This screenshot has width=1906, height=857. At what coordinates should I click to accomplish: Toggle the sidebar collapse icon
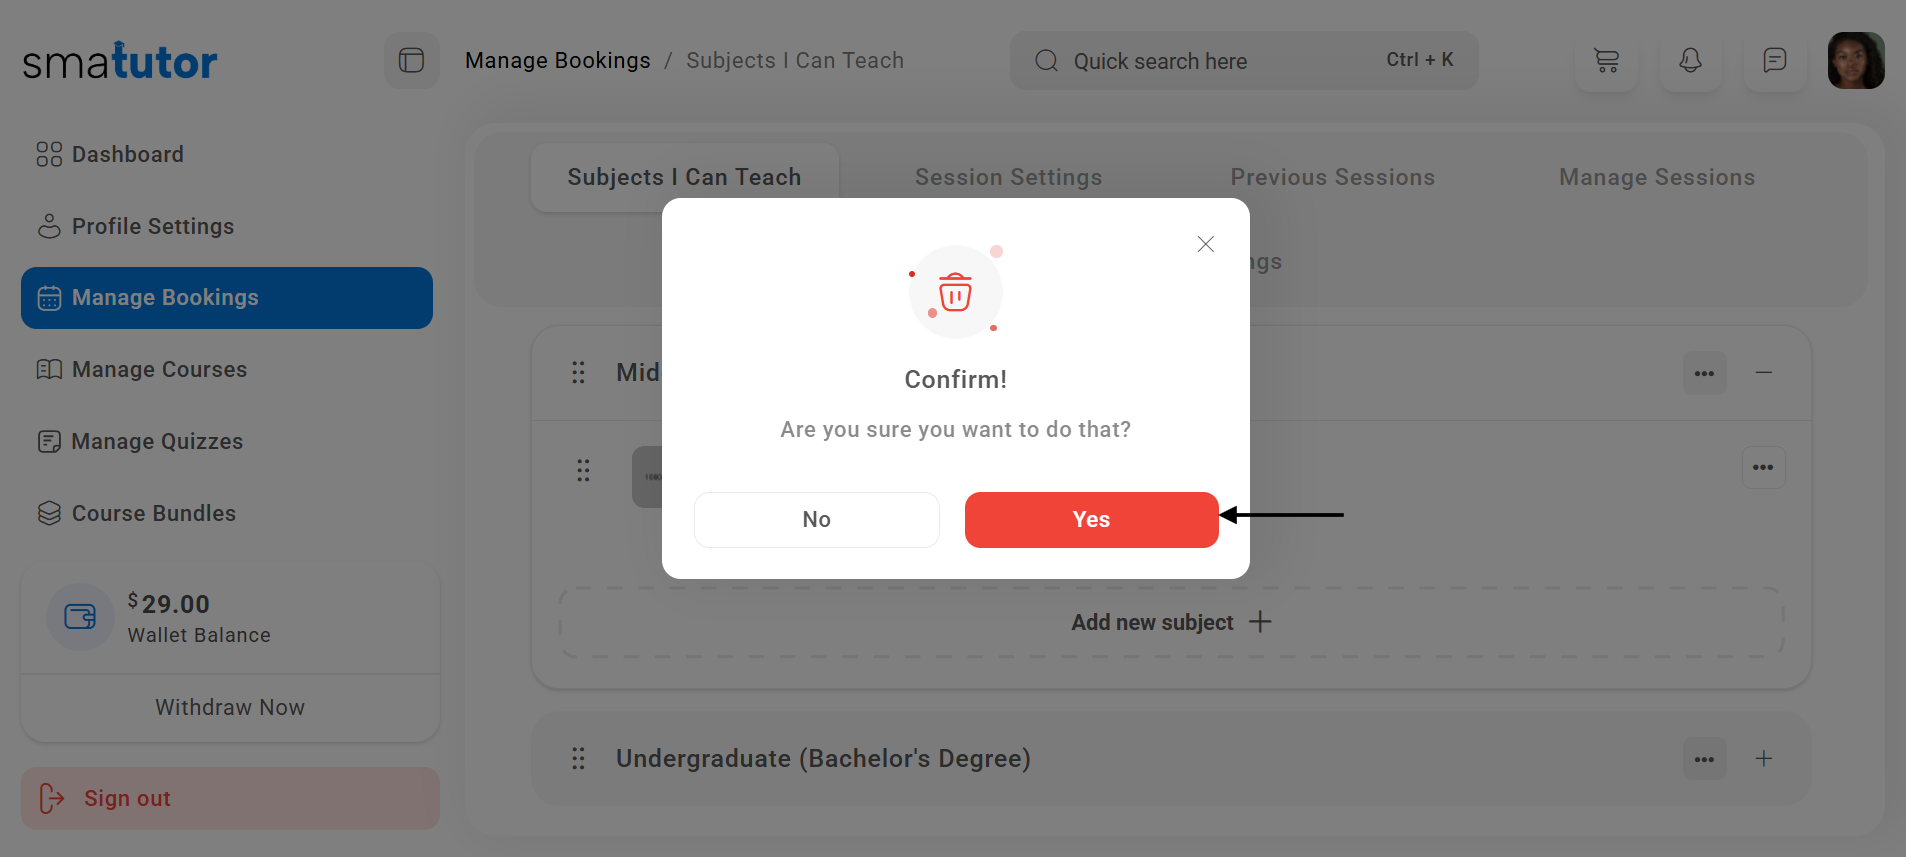411,61
